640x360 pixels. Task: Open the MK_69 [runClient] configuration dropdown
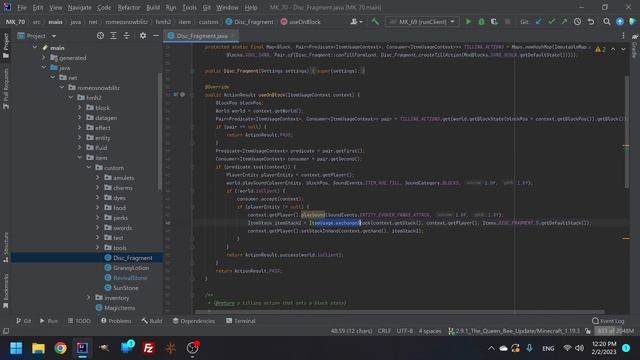(x=422, y=22)
